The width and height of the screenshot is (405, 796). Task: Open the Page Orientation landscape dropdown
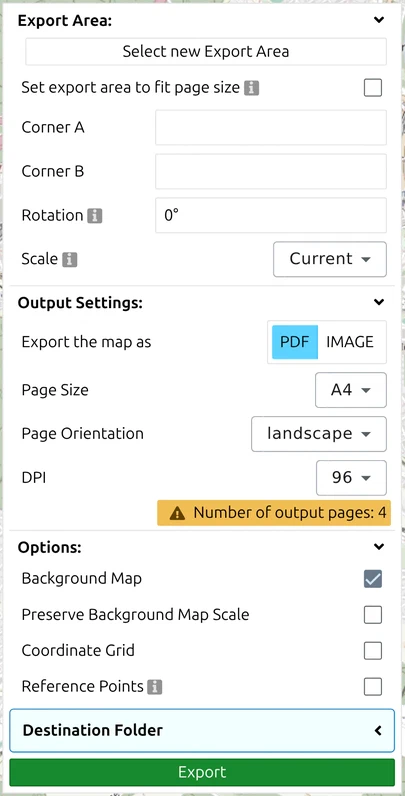[319, 434]
